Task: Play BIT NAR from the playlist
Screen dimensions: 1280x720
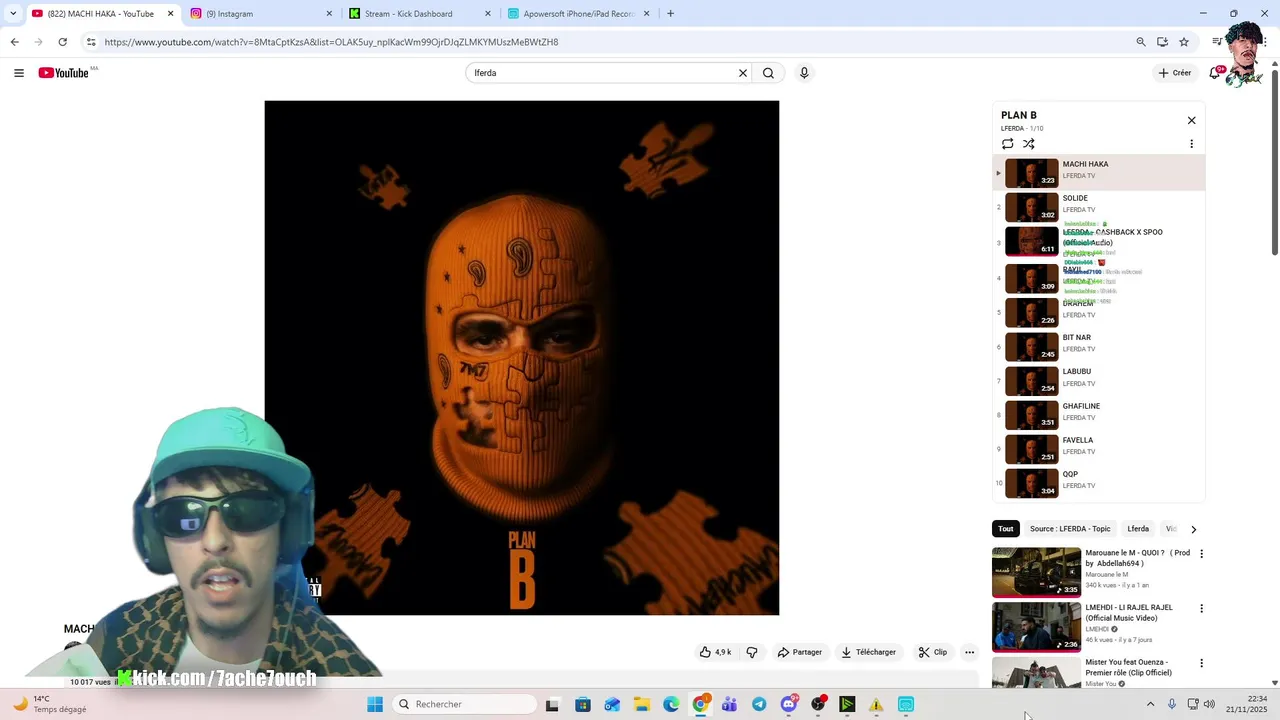Action: 1098,346
